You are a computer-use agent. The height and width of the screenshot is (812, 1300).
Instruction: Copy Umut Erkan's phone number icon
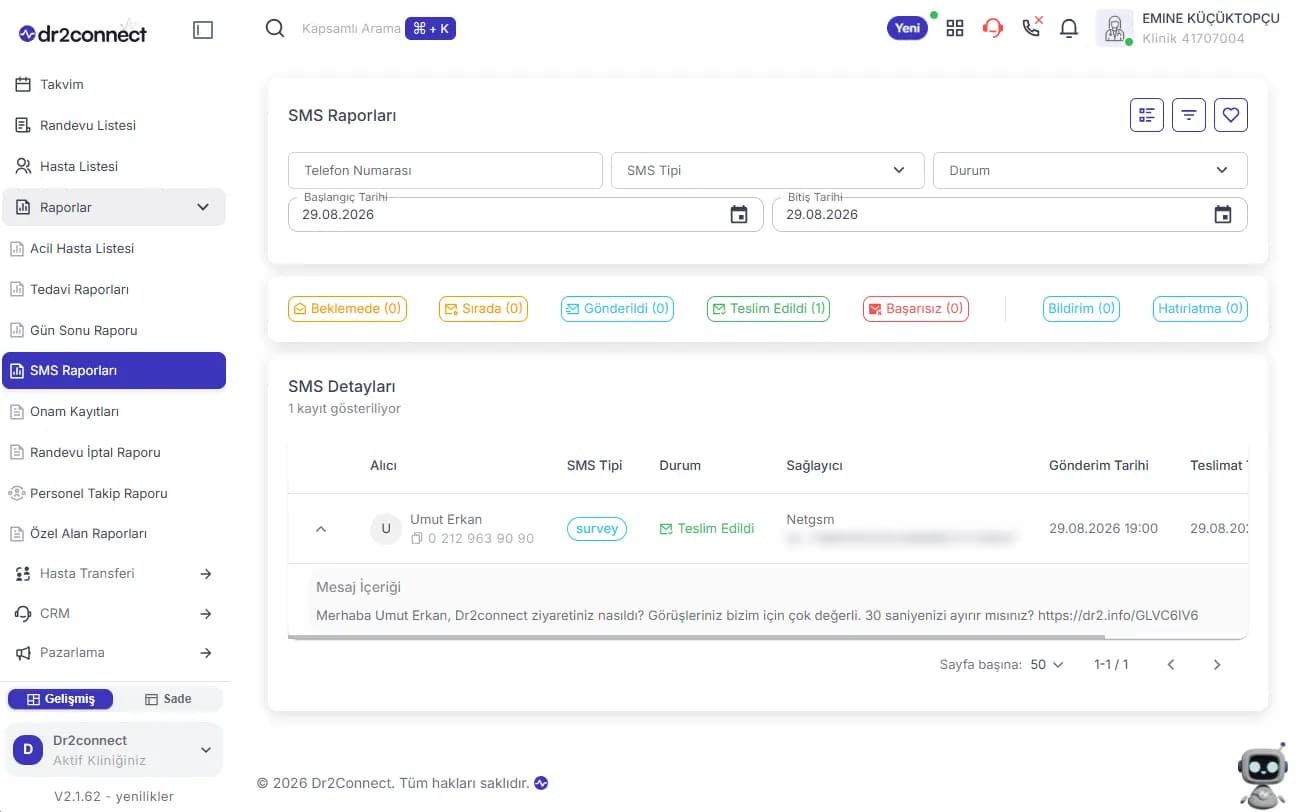click(417, 538)
